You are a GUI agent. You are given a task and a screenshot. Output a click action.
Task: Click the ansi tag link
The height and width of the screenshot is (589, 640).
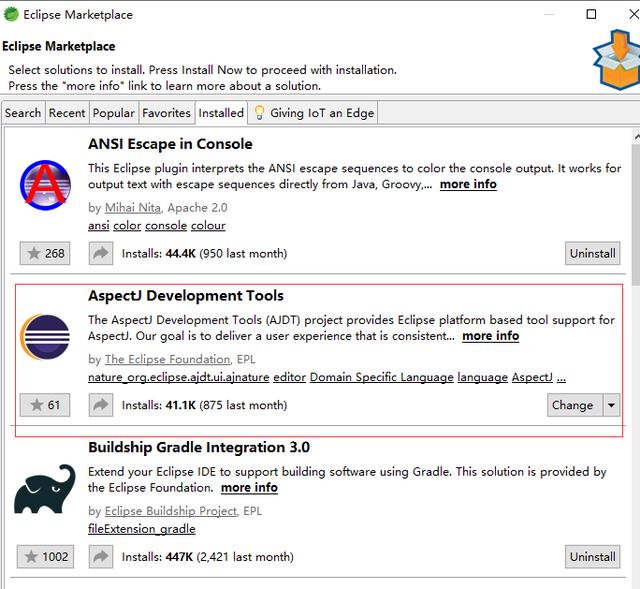click(99, 226)
